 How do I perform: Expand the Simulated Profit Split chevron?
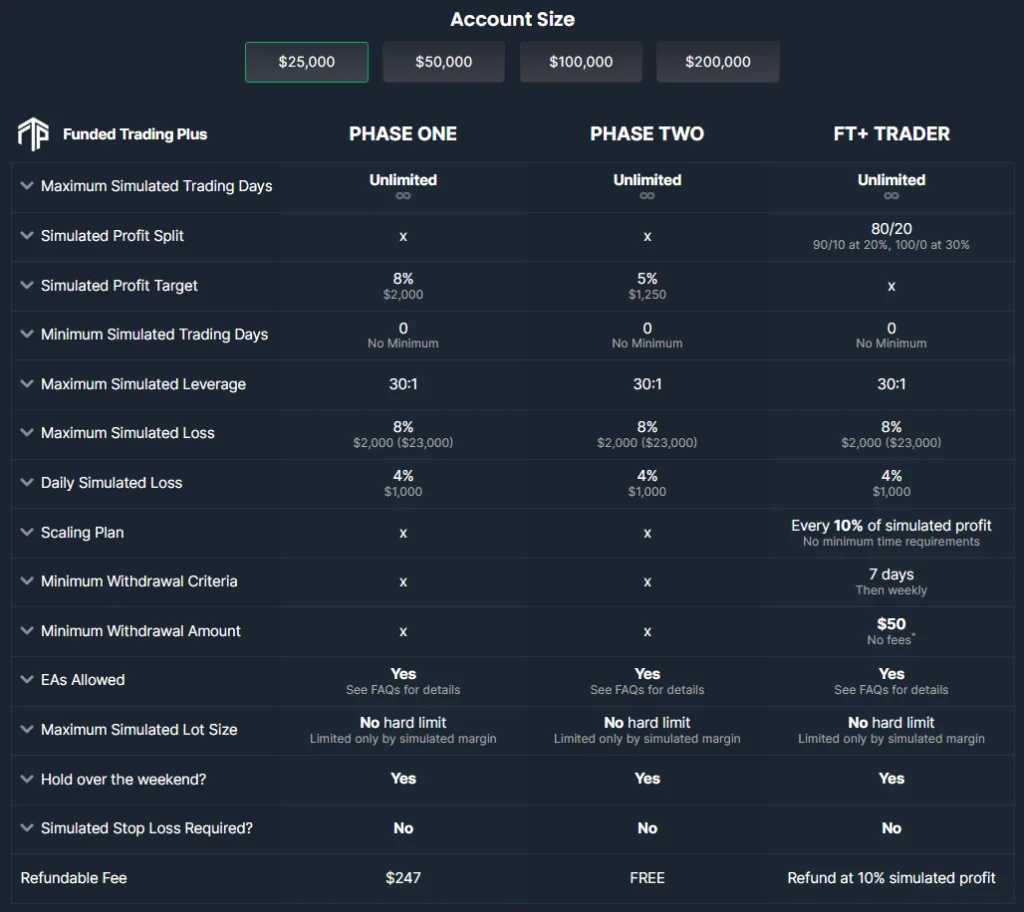coord(27,235)
